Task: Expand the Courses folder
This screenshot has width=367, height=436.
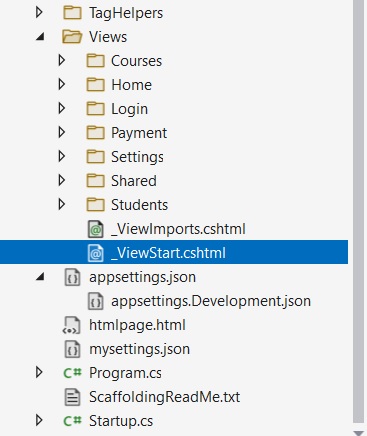Action: [x=61, y=60]
